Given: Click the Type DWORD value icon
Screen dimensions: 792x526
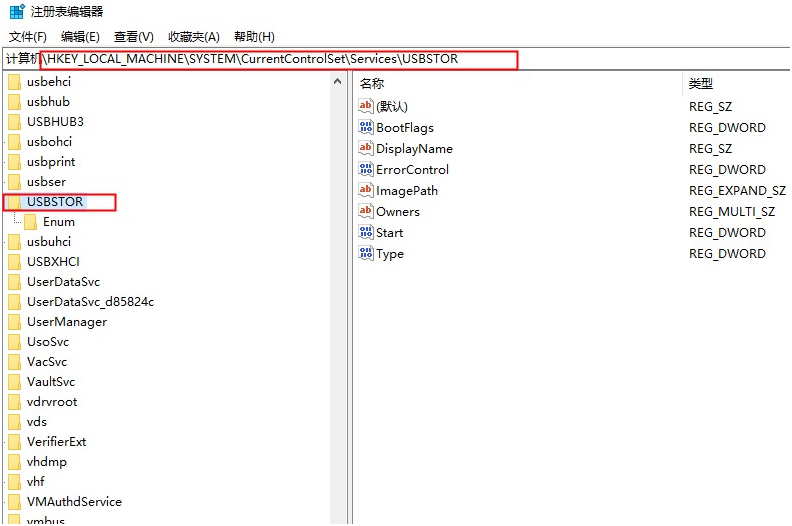Looking at the screenshot, I should [x=366, y=254].
